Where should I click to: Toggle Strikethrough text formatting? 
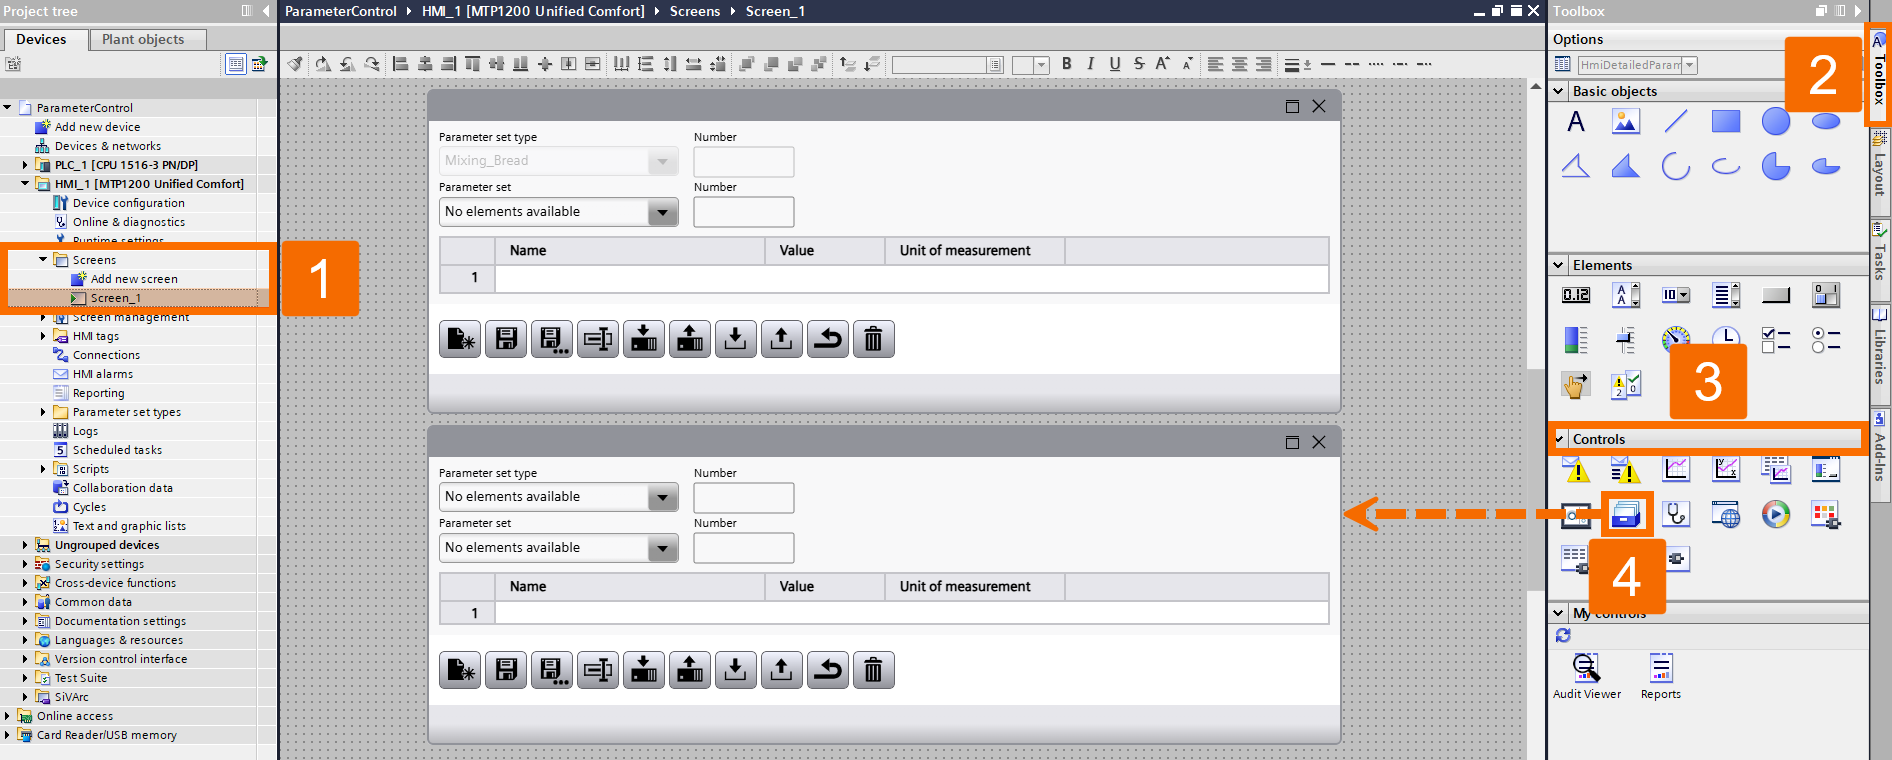tap(1139, 64)
